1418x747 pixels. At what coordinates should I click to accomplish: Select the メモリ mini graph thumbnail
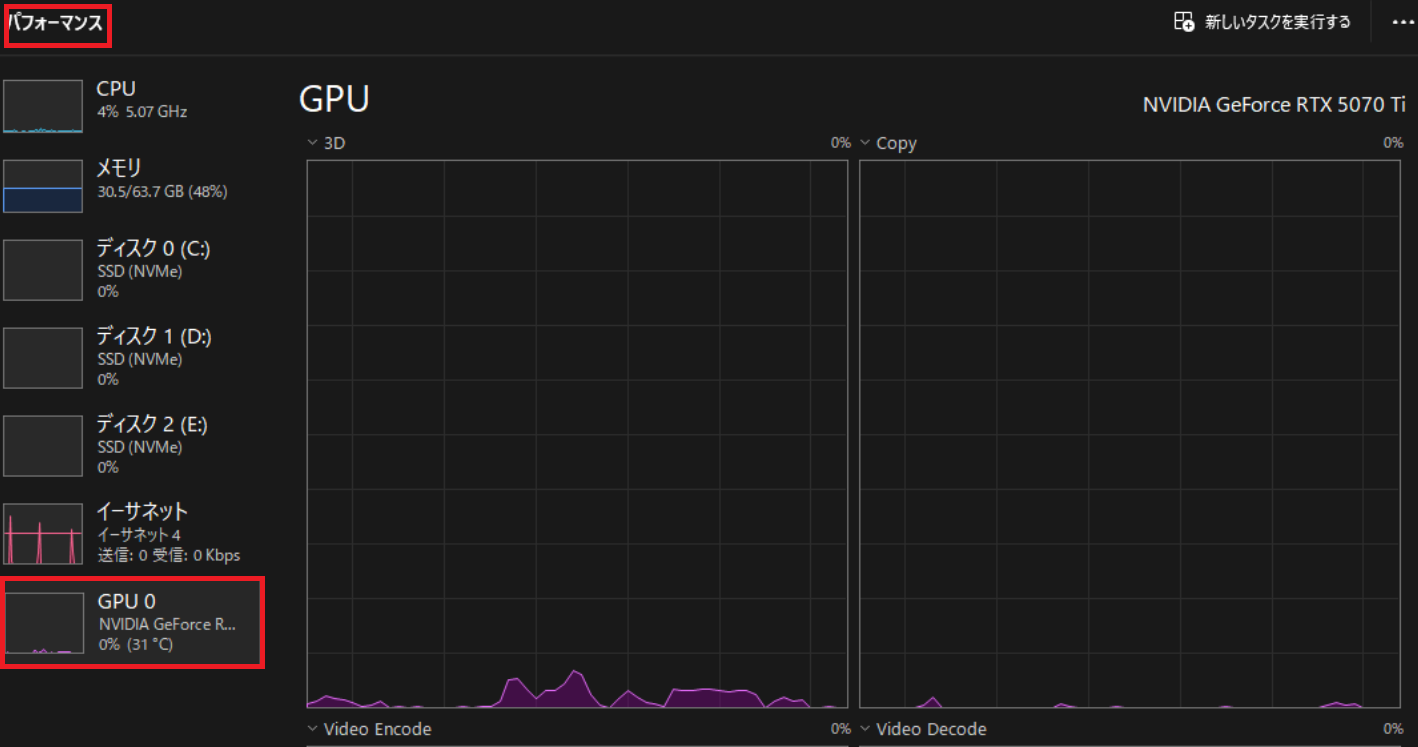click(x=43, y=186)
